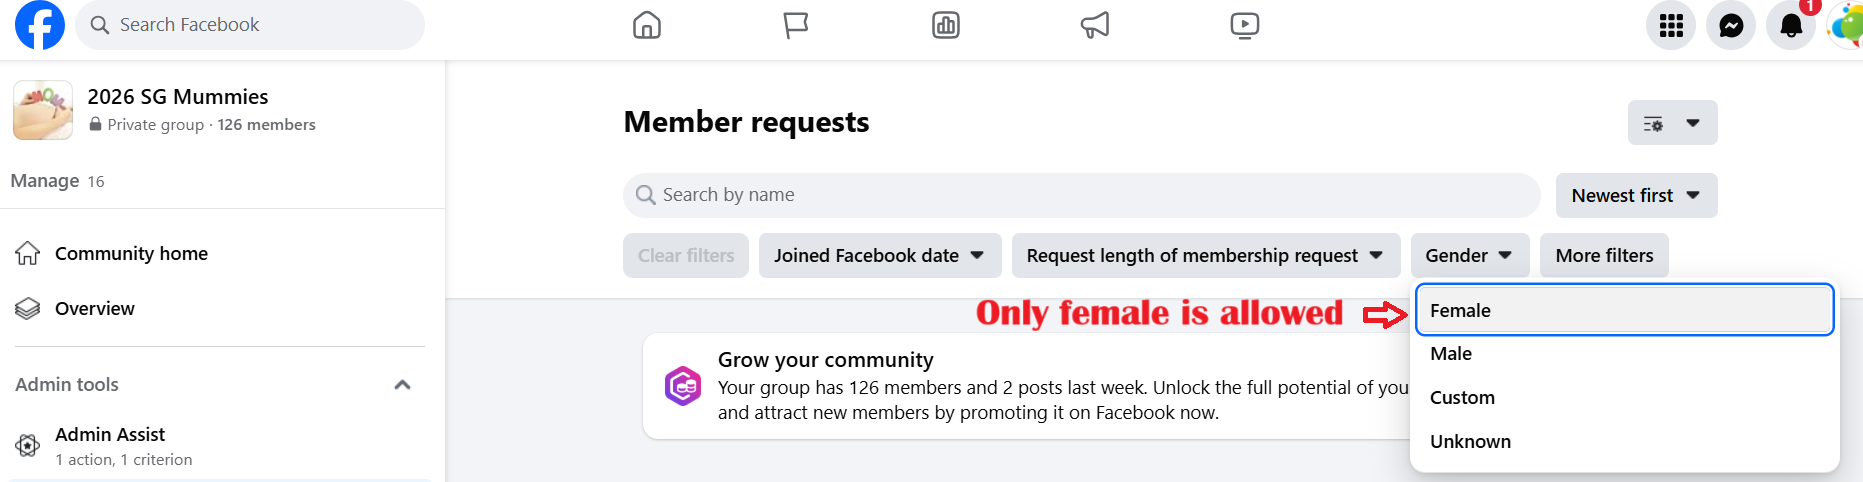The height and width of the screenshot is (482, 1863).
Task: Expand the Joined Facebook date filter
Action: 879,256
